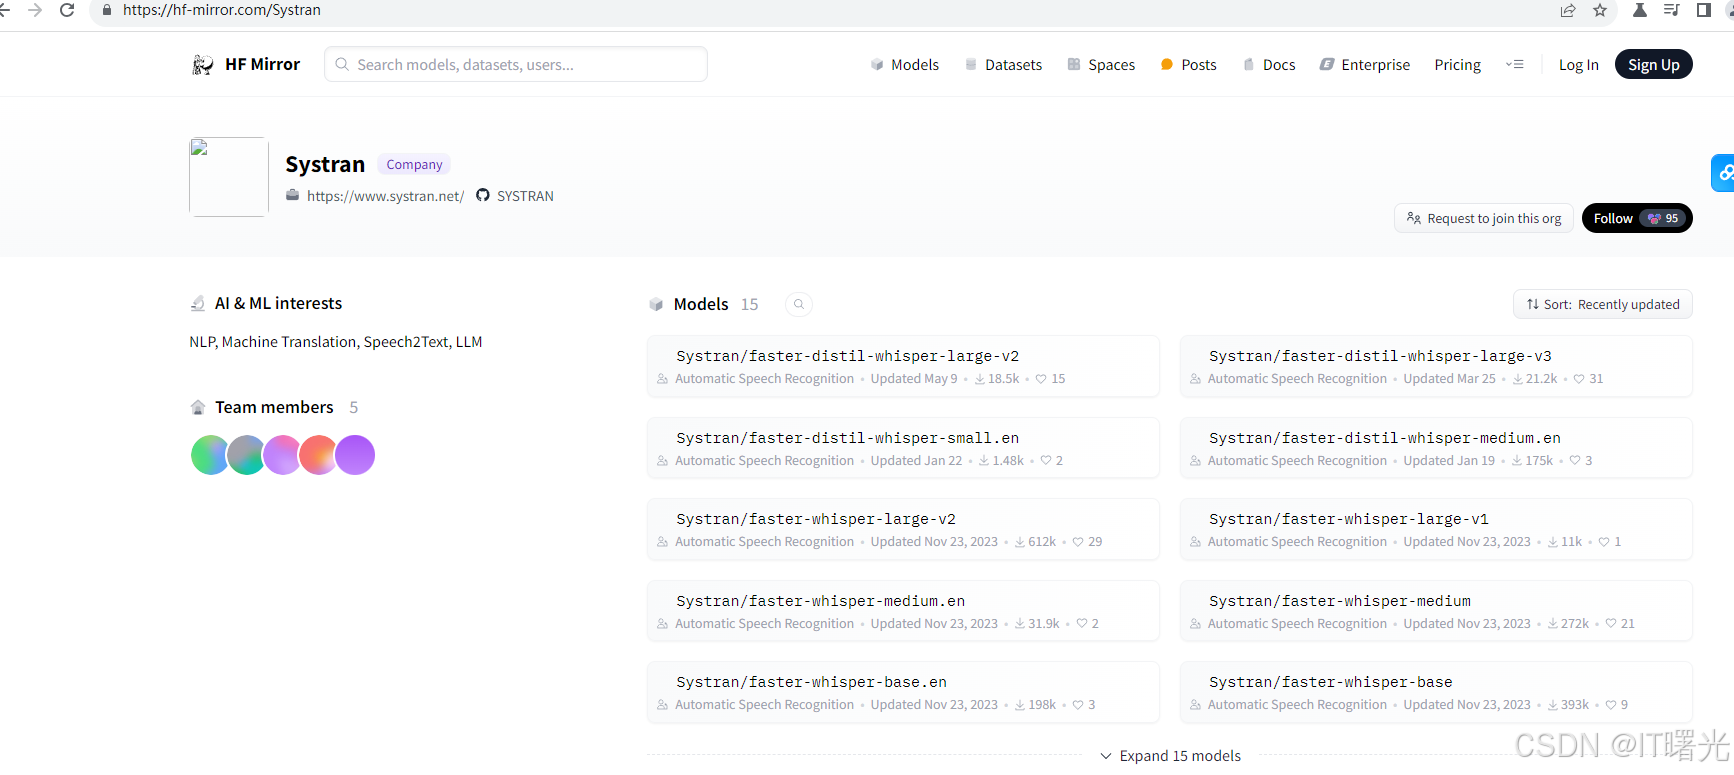Click the 95 followers count on Follow button

[x=1665, y=218]
